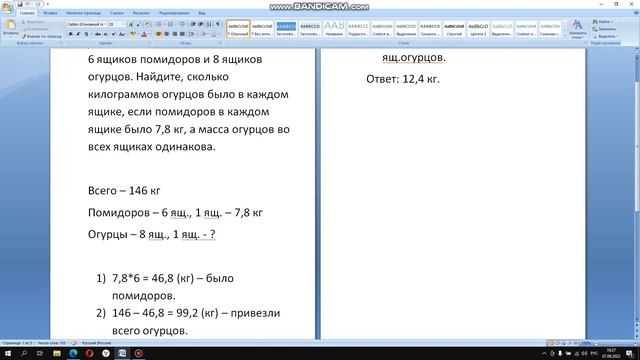Apply the Цитата 2 style
This screenshot has width=640, height=360.
478,29
